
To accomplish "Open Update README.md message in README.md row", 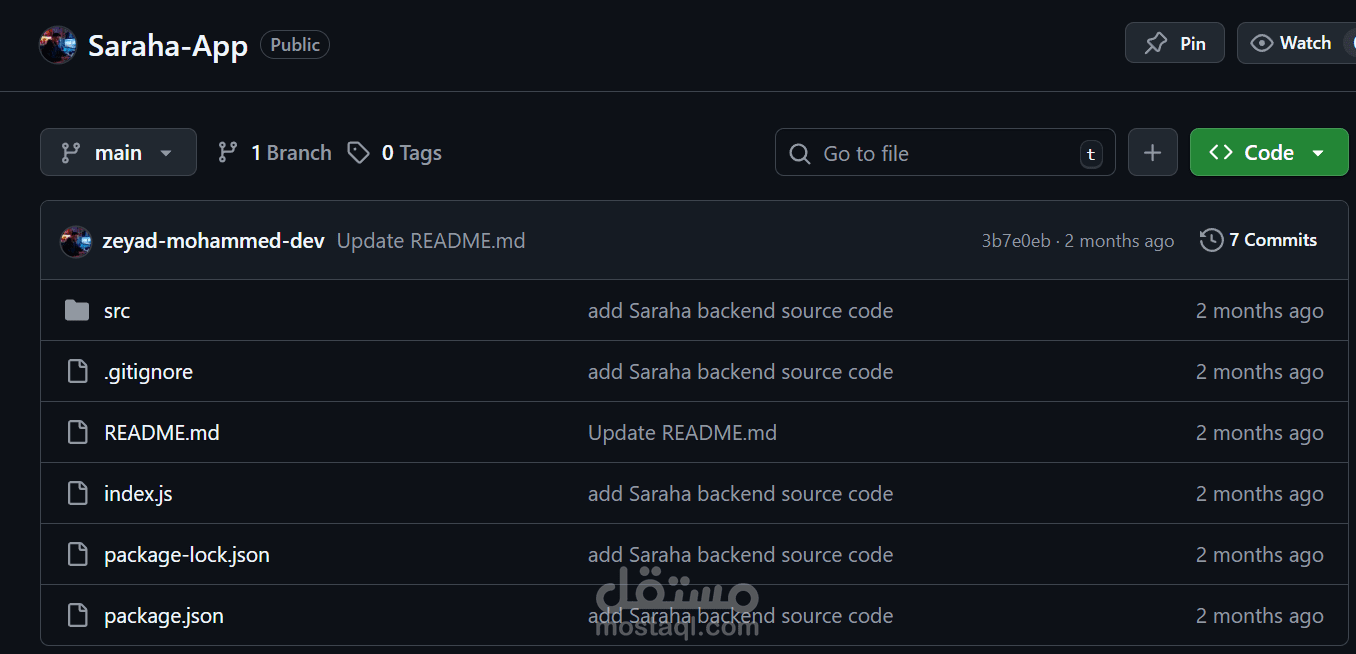I will coord(682,433).
